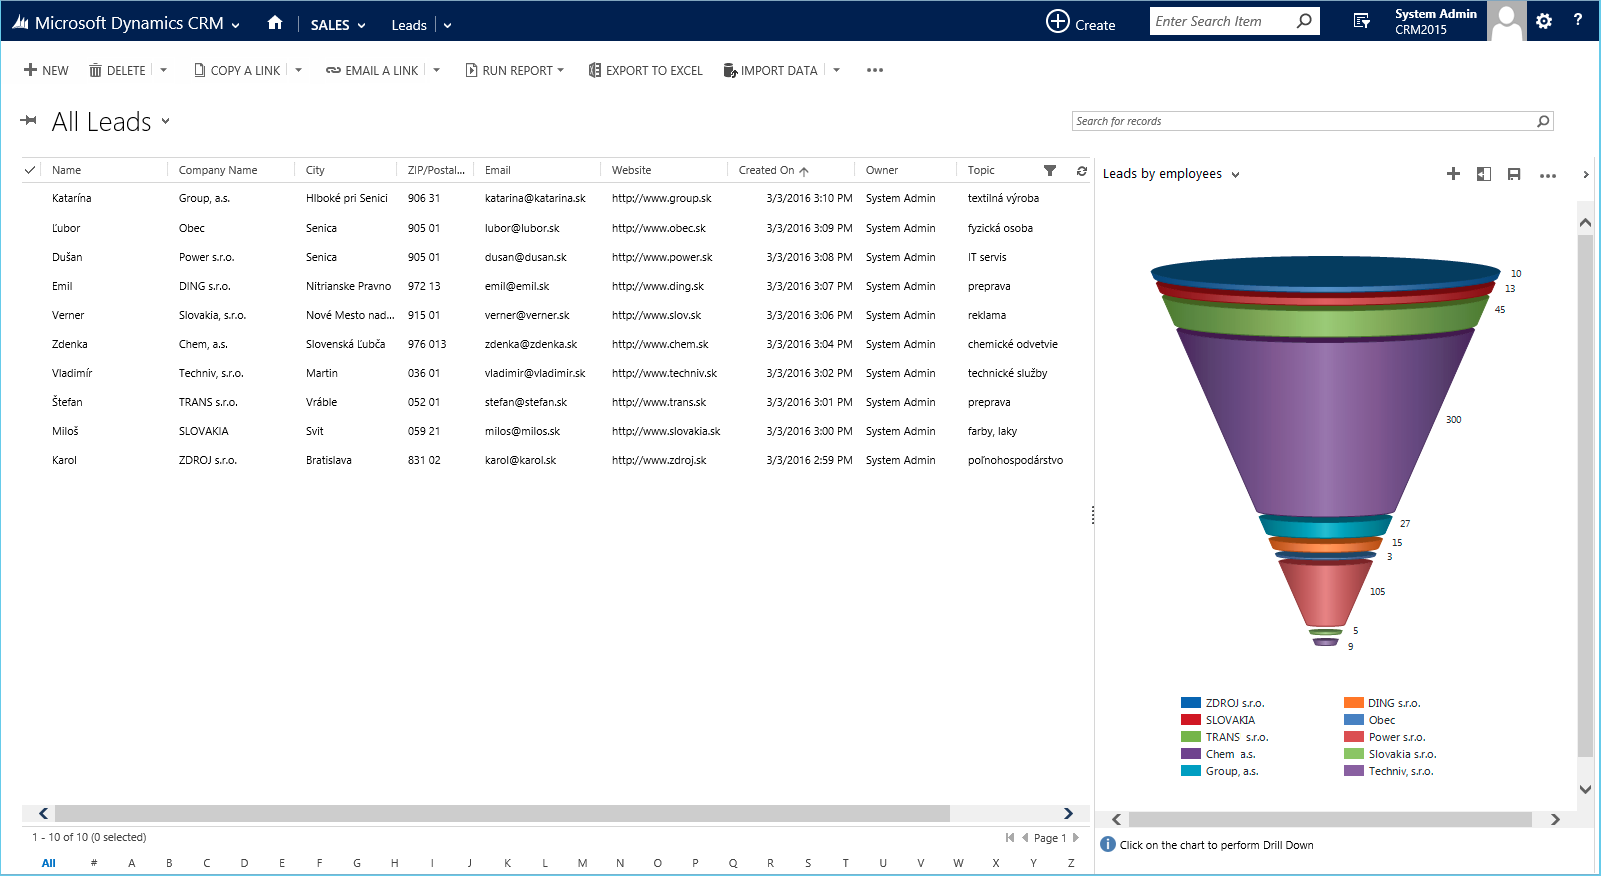Expand the IMPORT DATA dropdown arrow
The width and height of the screenshot is (1601, 876).
pyautogui.click(x=836, y=70)
